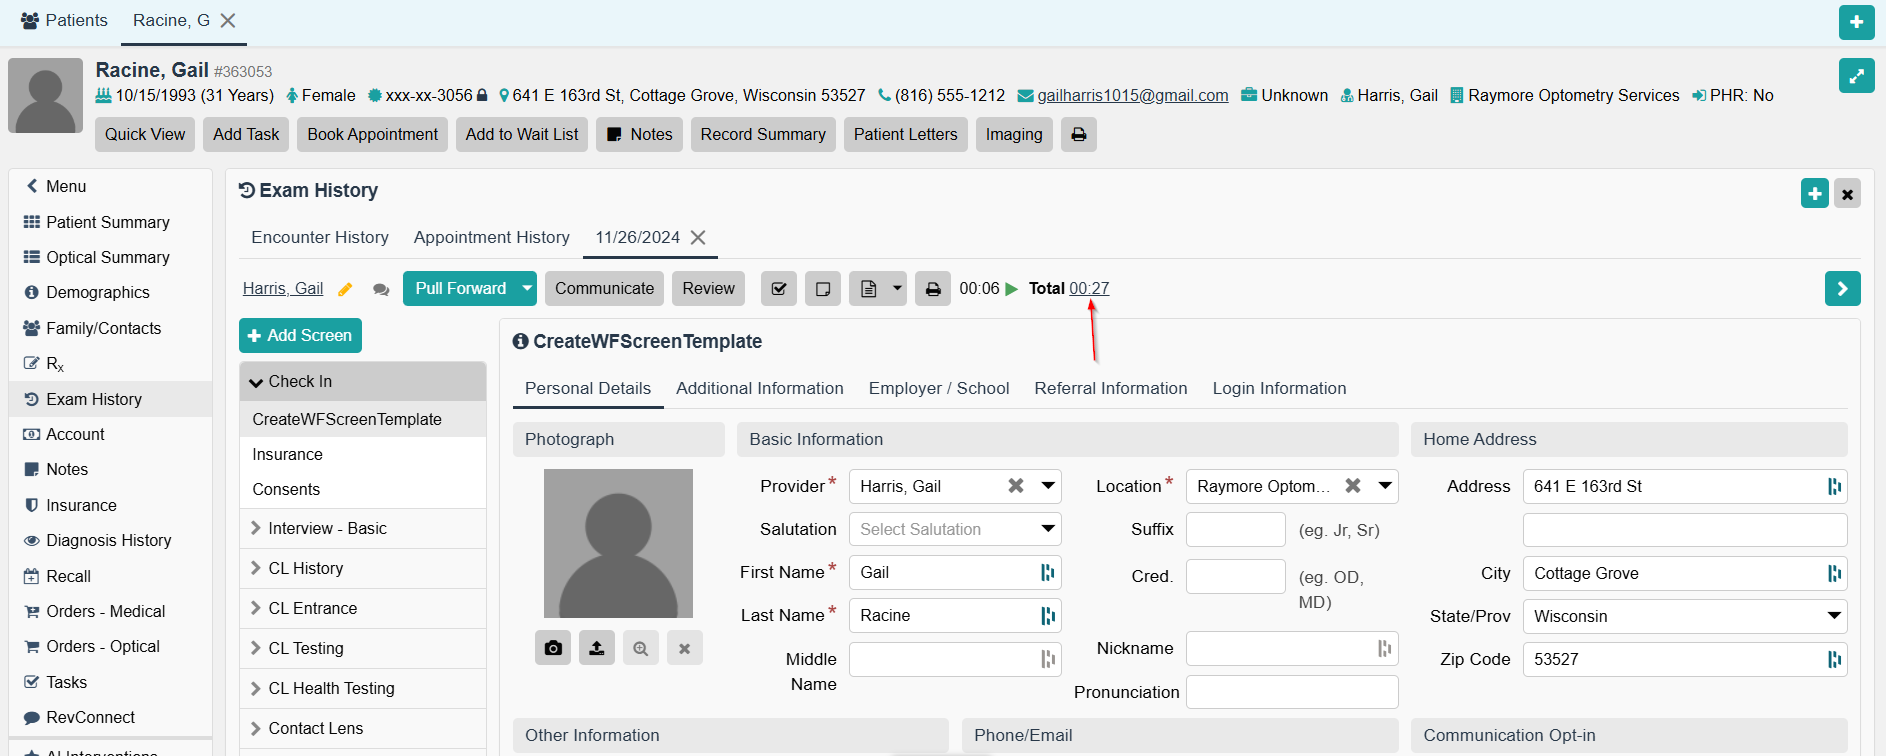The height and width of the screenshot is (756, 1886).
Task: Open the chat bubbles icon near Pull Forward
Action: click(x=381, y=289)
